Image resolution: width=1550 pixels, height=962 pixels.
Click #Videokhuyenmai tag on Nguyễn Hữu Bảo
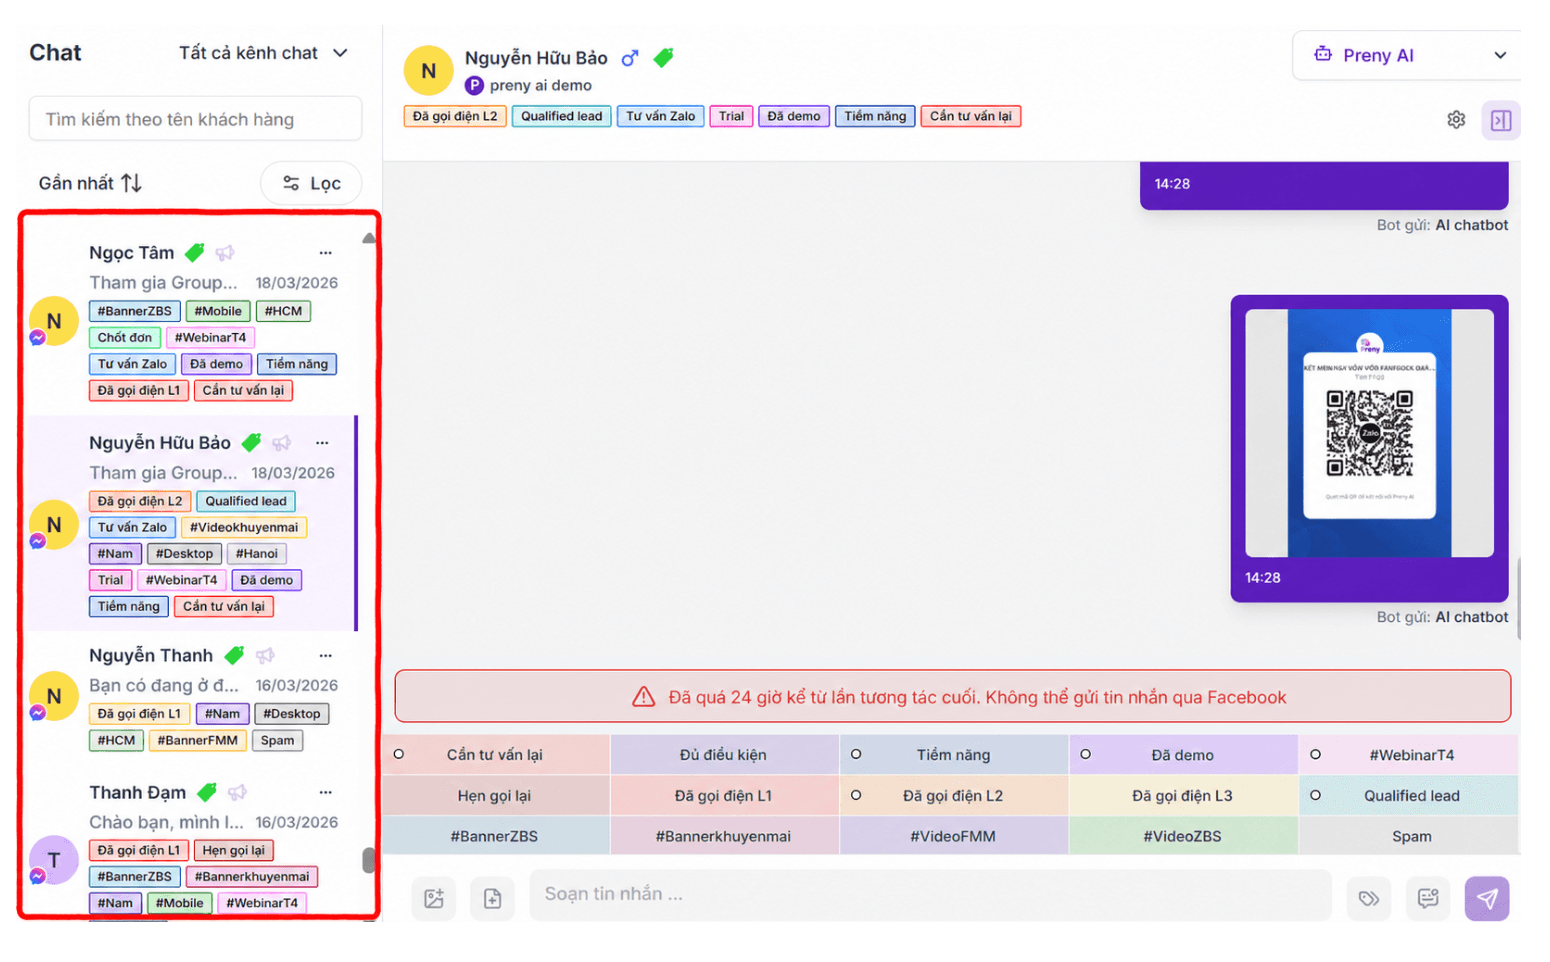pos(244,527)
